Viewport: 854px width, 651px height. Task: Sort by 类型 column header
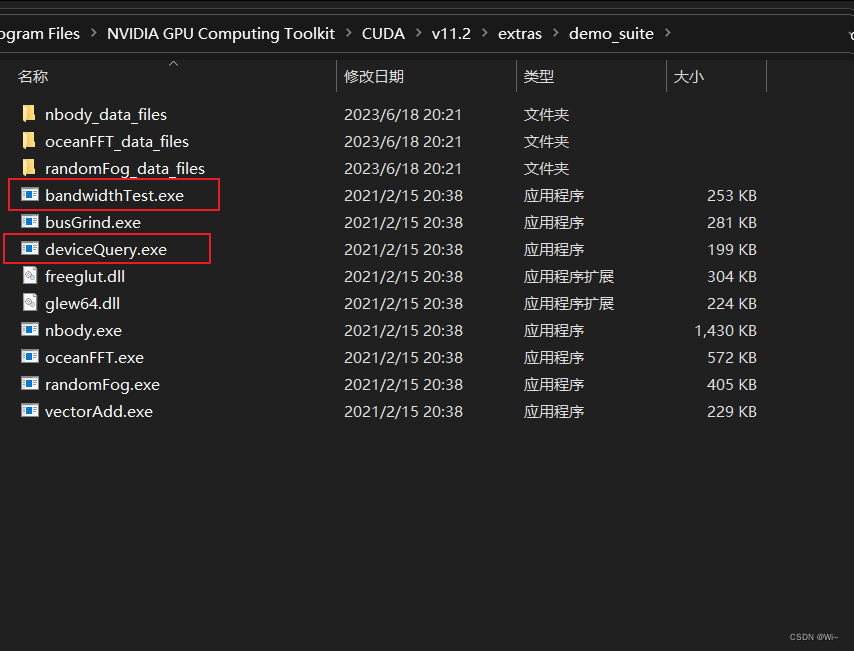click(x=538, y=76)
